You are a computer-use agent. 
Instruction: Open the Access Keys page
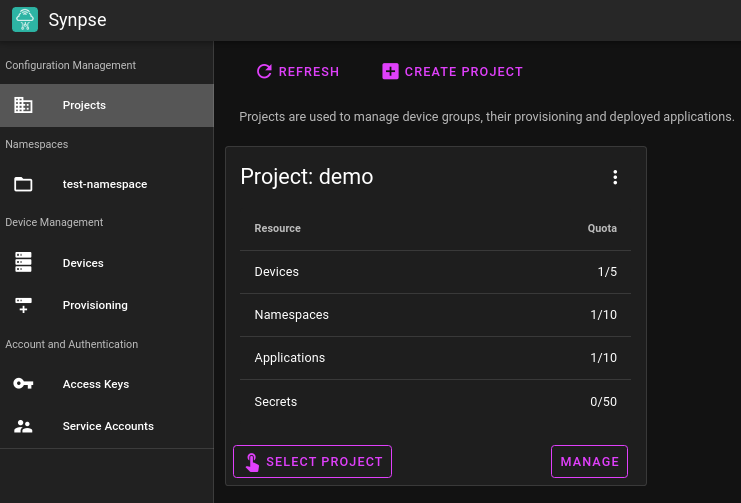pos(96,384)
